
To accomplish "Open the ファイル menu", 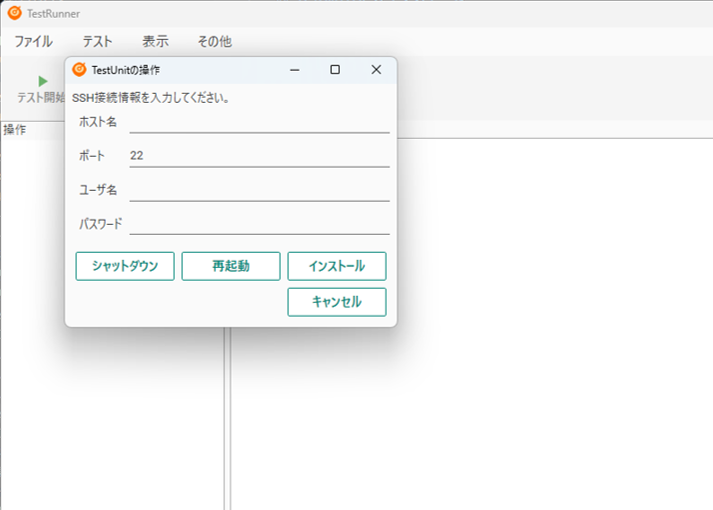I will coord(33,42).
